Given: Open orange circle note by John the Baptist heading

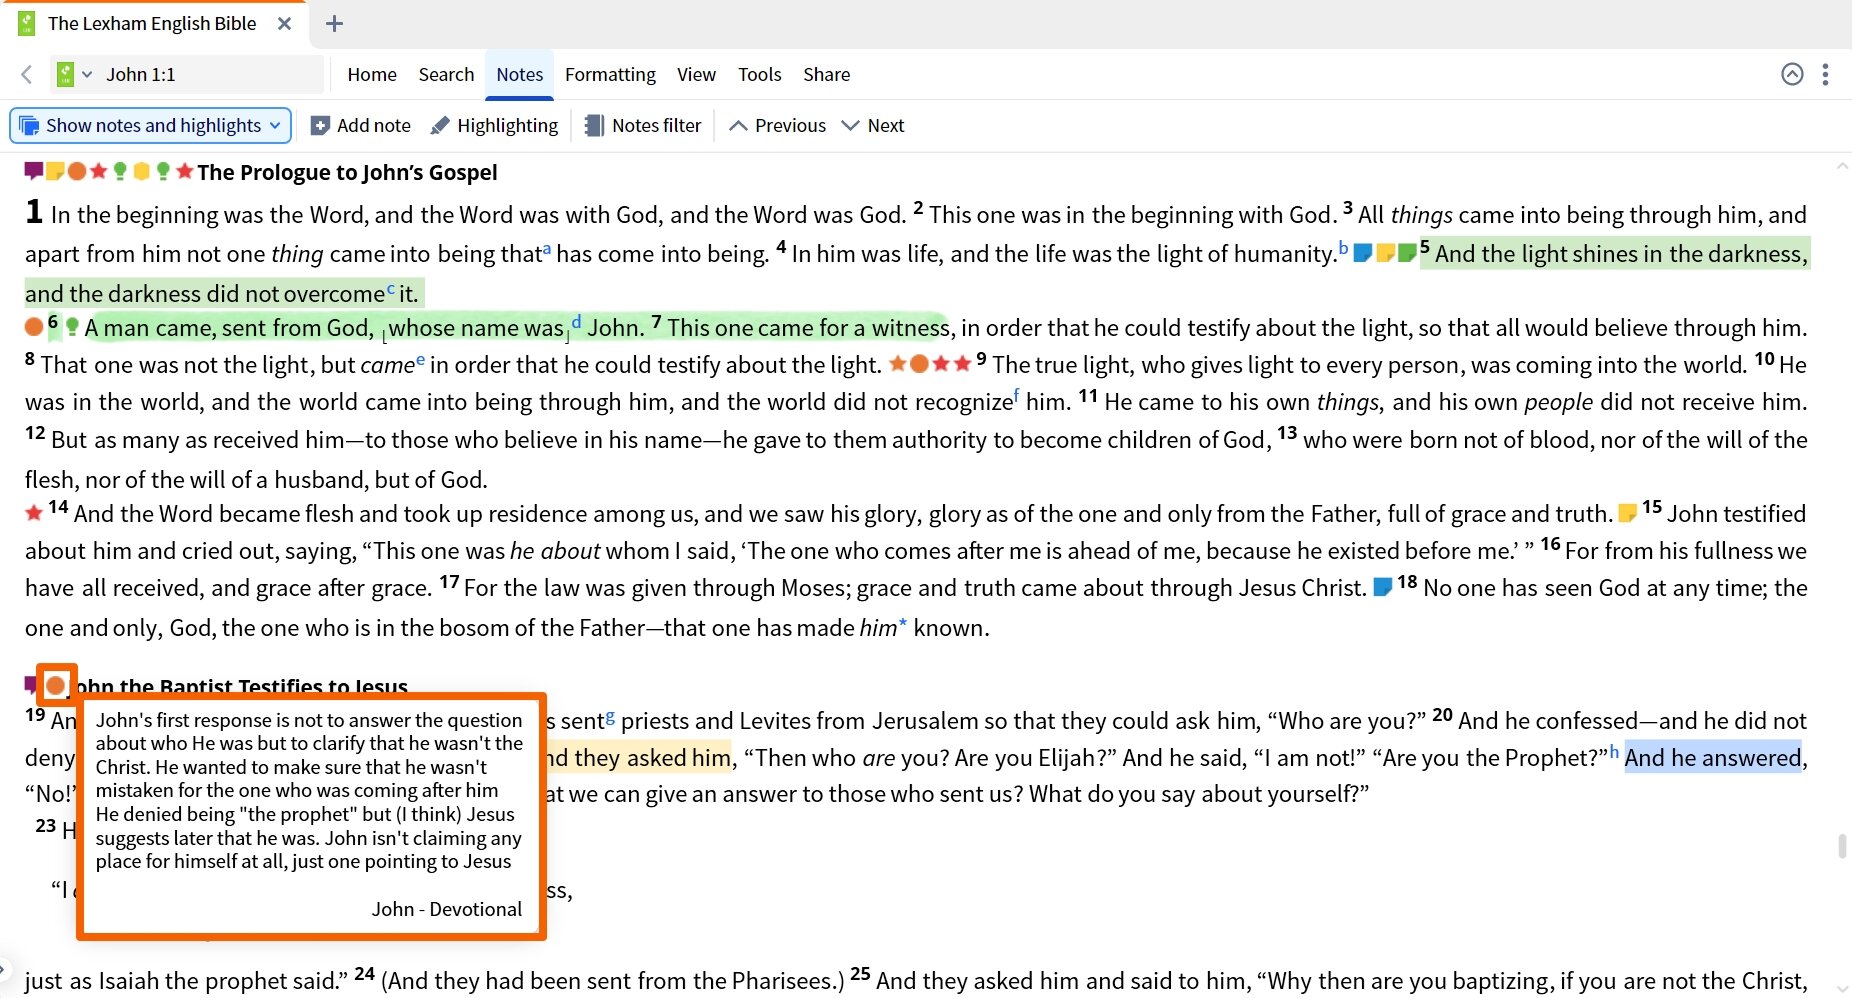Looking at the screenshot, I should (56, 685).
